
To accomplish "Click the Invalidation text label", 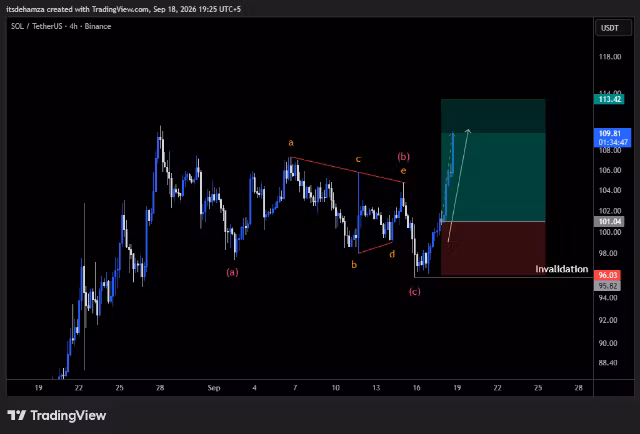I will [x=562, y=269].
